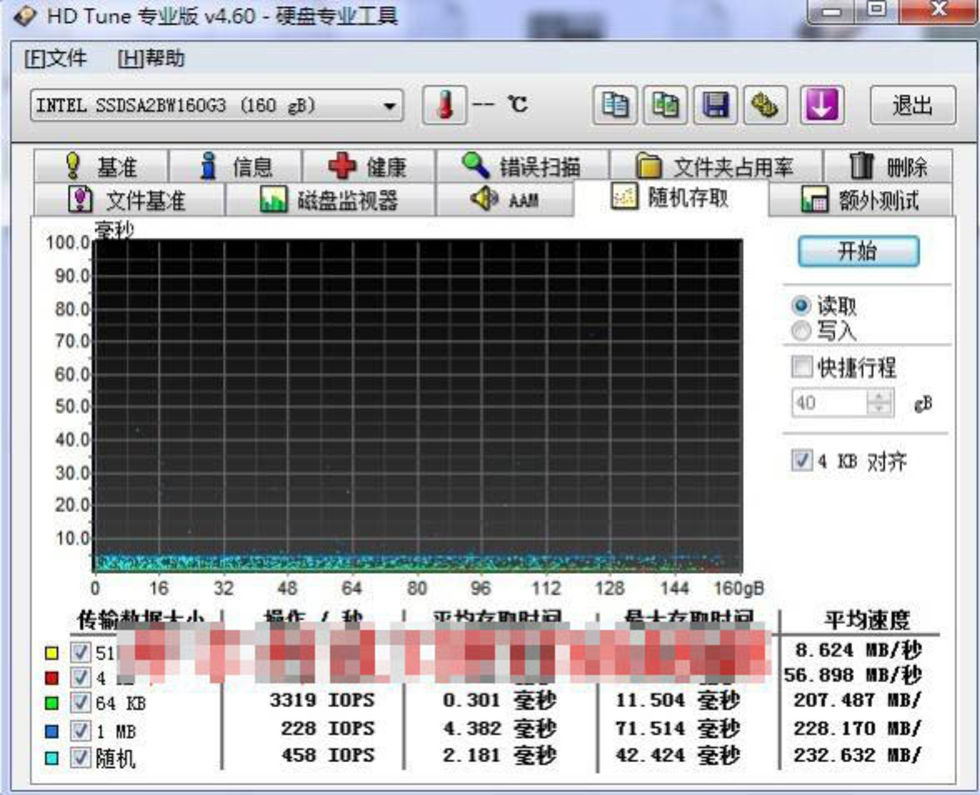Screen dimensions: 980x795
Task: Uncheck the 64 KB transfer size checkbox
Action: point(82,704)
